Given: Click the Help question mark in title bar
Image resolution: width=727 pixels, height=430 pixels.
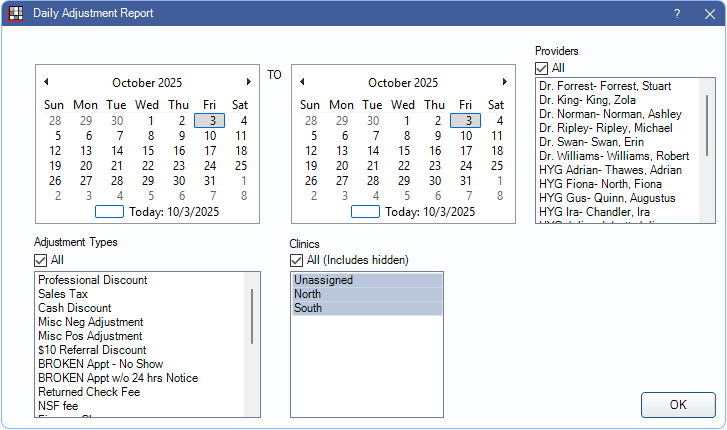Looking at the screenshot, I should click(x=677, y=14).
